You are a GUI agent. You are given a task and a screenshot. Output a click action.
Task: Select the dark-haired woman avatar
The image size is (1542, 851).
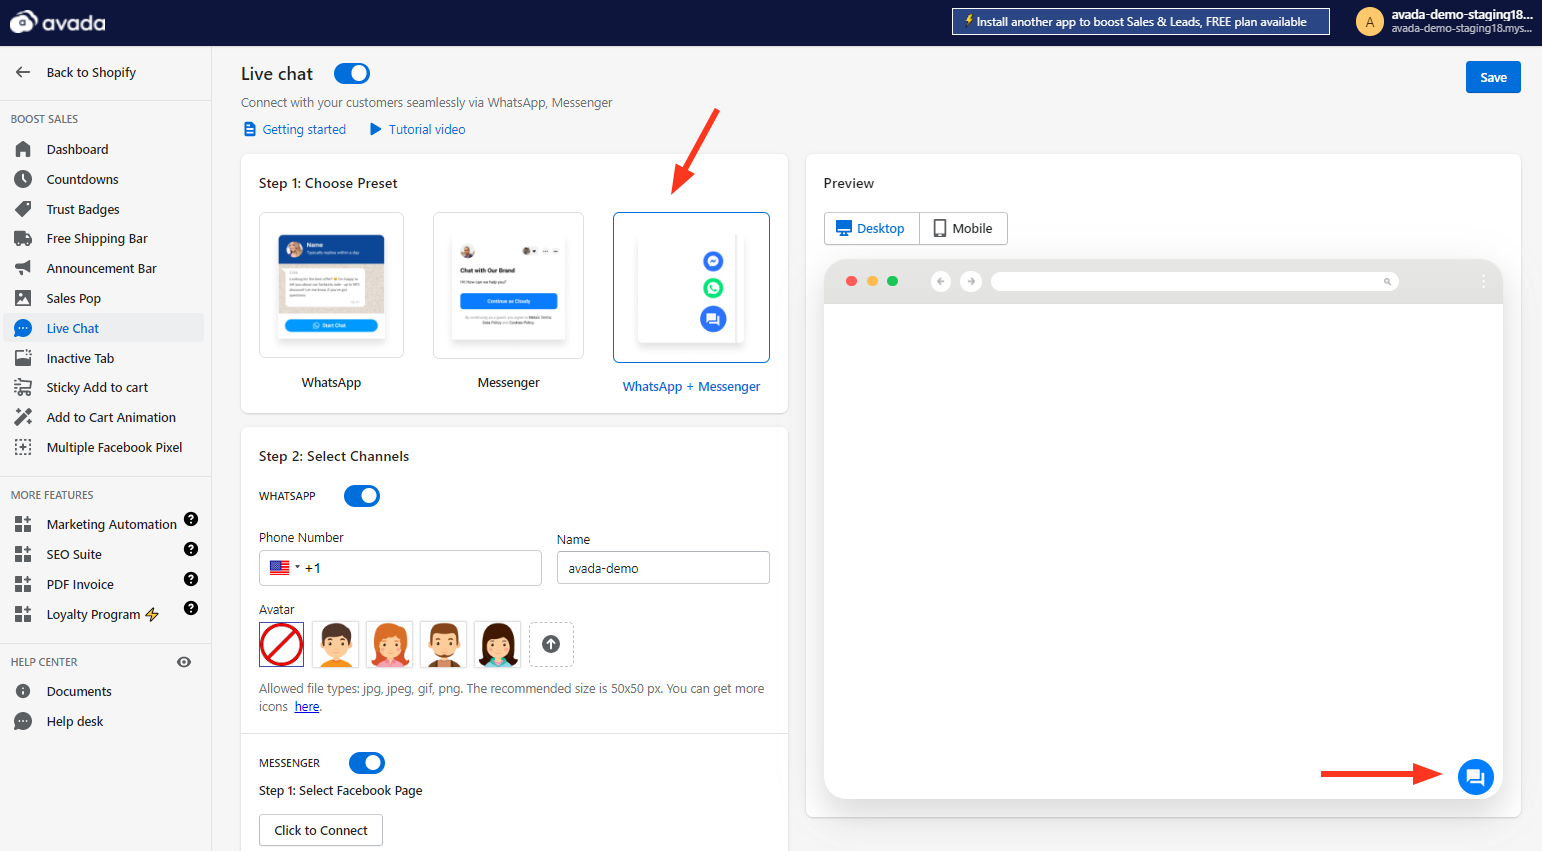pyautogui.click(x=497, y=645)
